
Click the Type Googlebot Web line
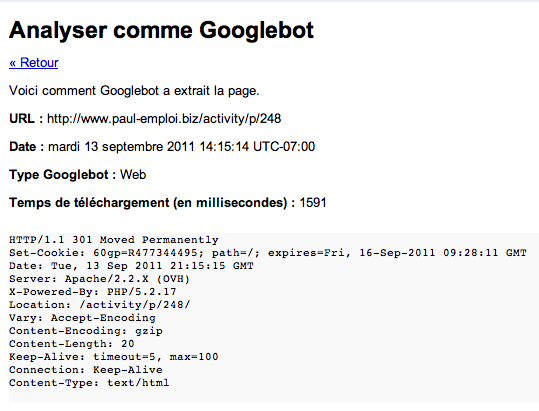[x=78, y=175]
